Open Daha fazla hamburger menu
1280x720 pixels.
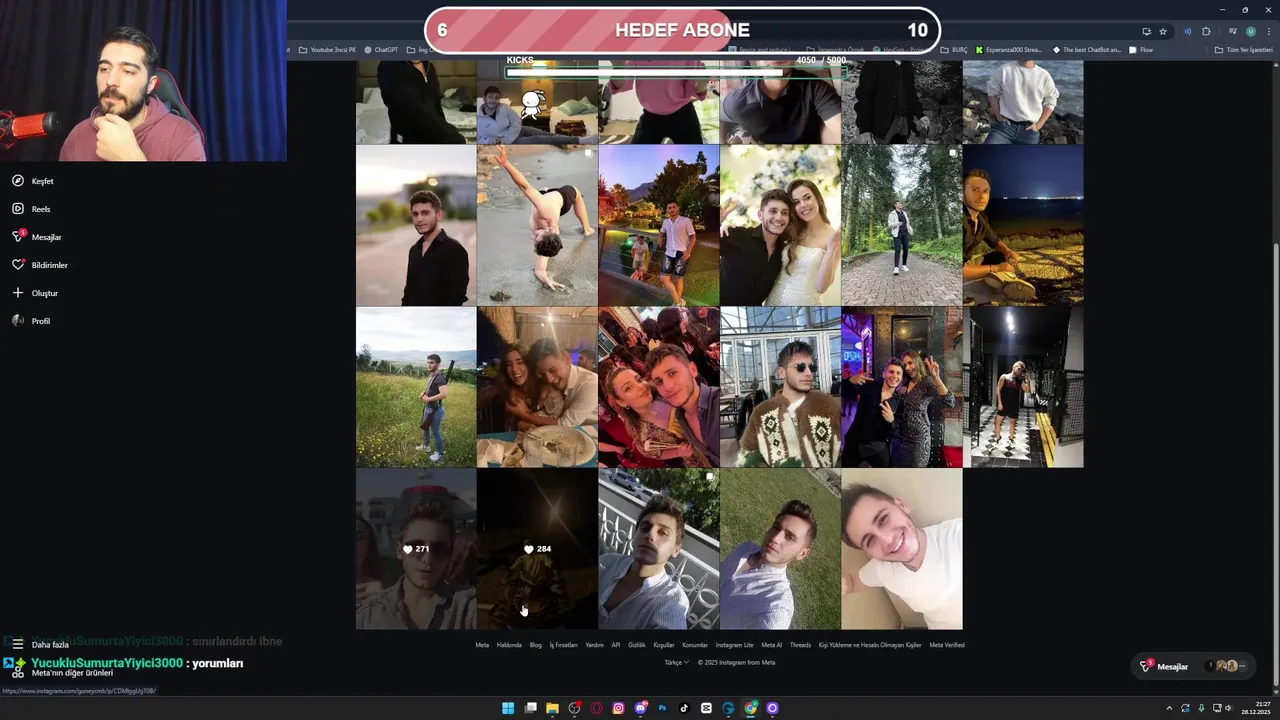(40, 645)
